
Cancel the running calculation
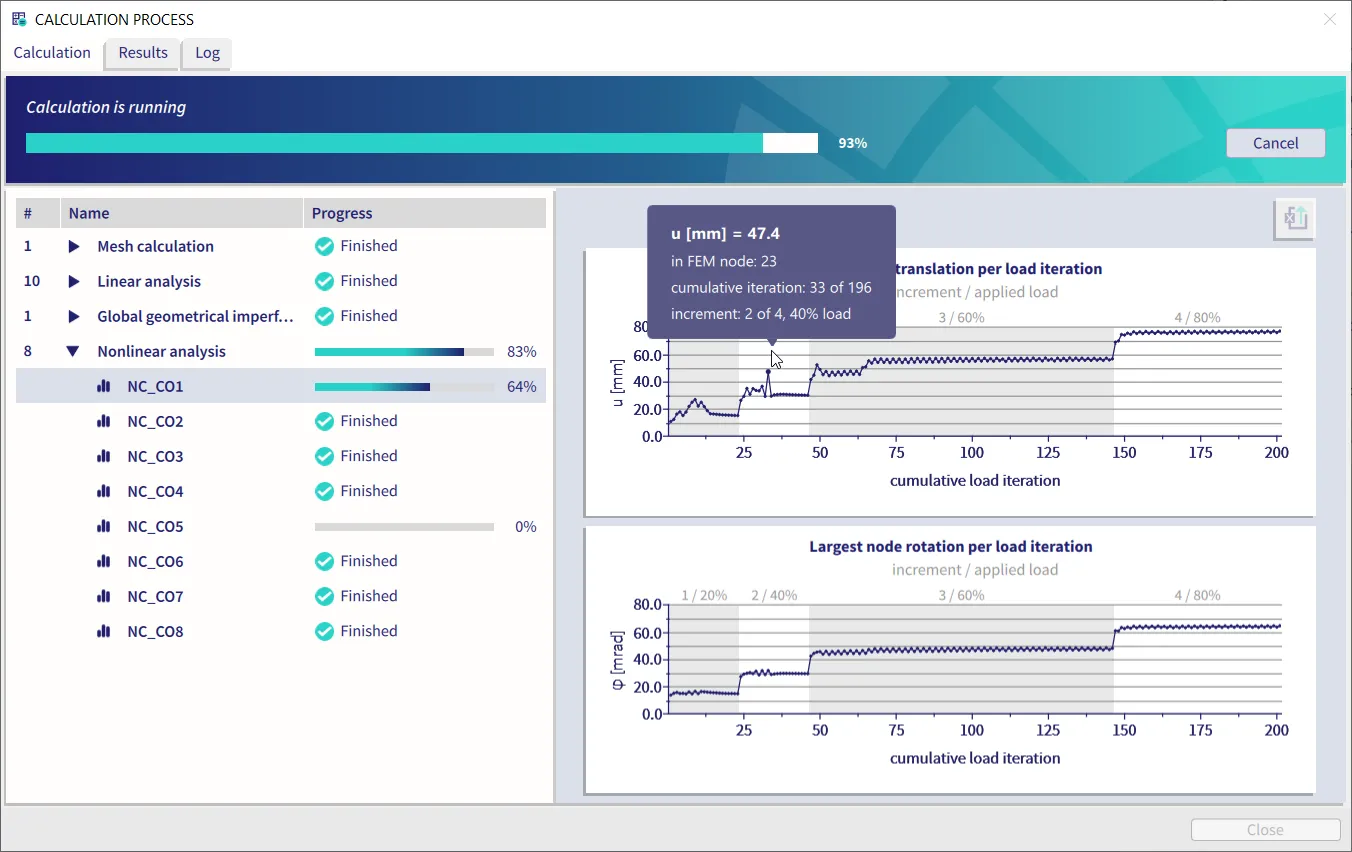1275,143
